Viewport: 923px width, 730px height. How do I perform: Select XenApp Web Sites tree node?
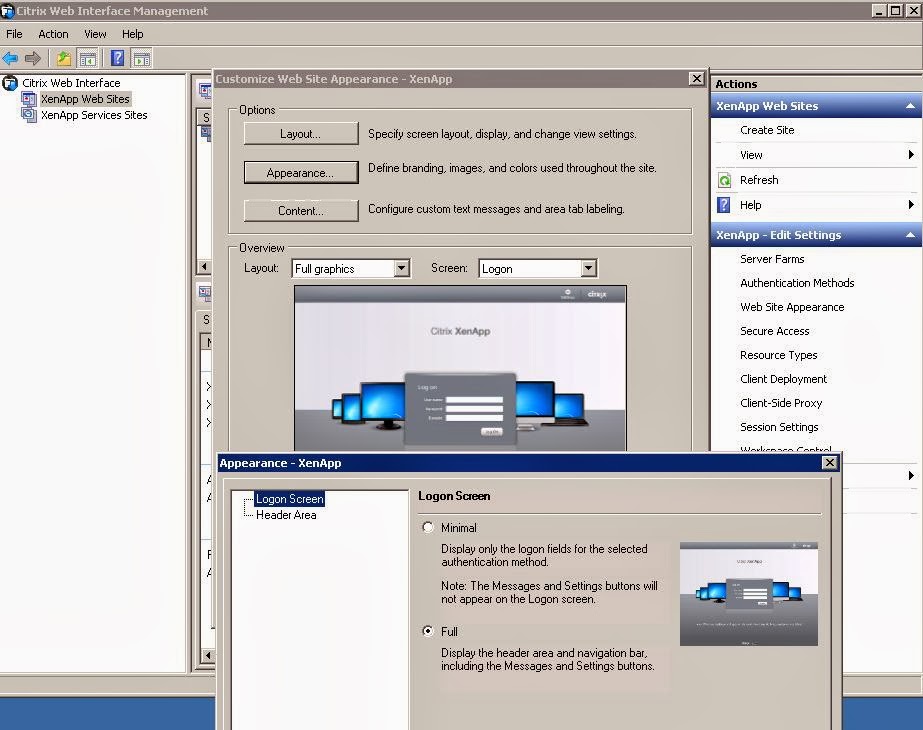(85, 99)
